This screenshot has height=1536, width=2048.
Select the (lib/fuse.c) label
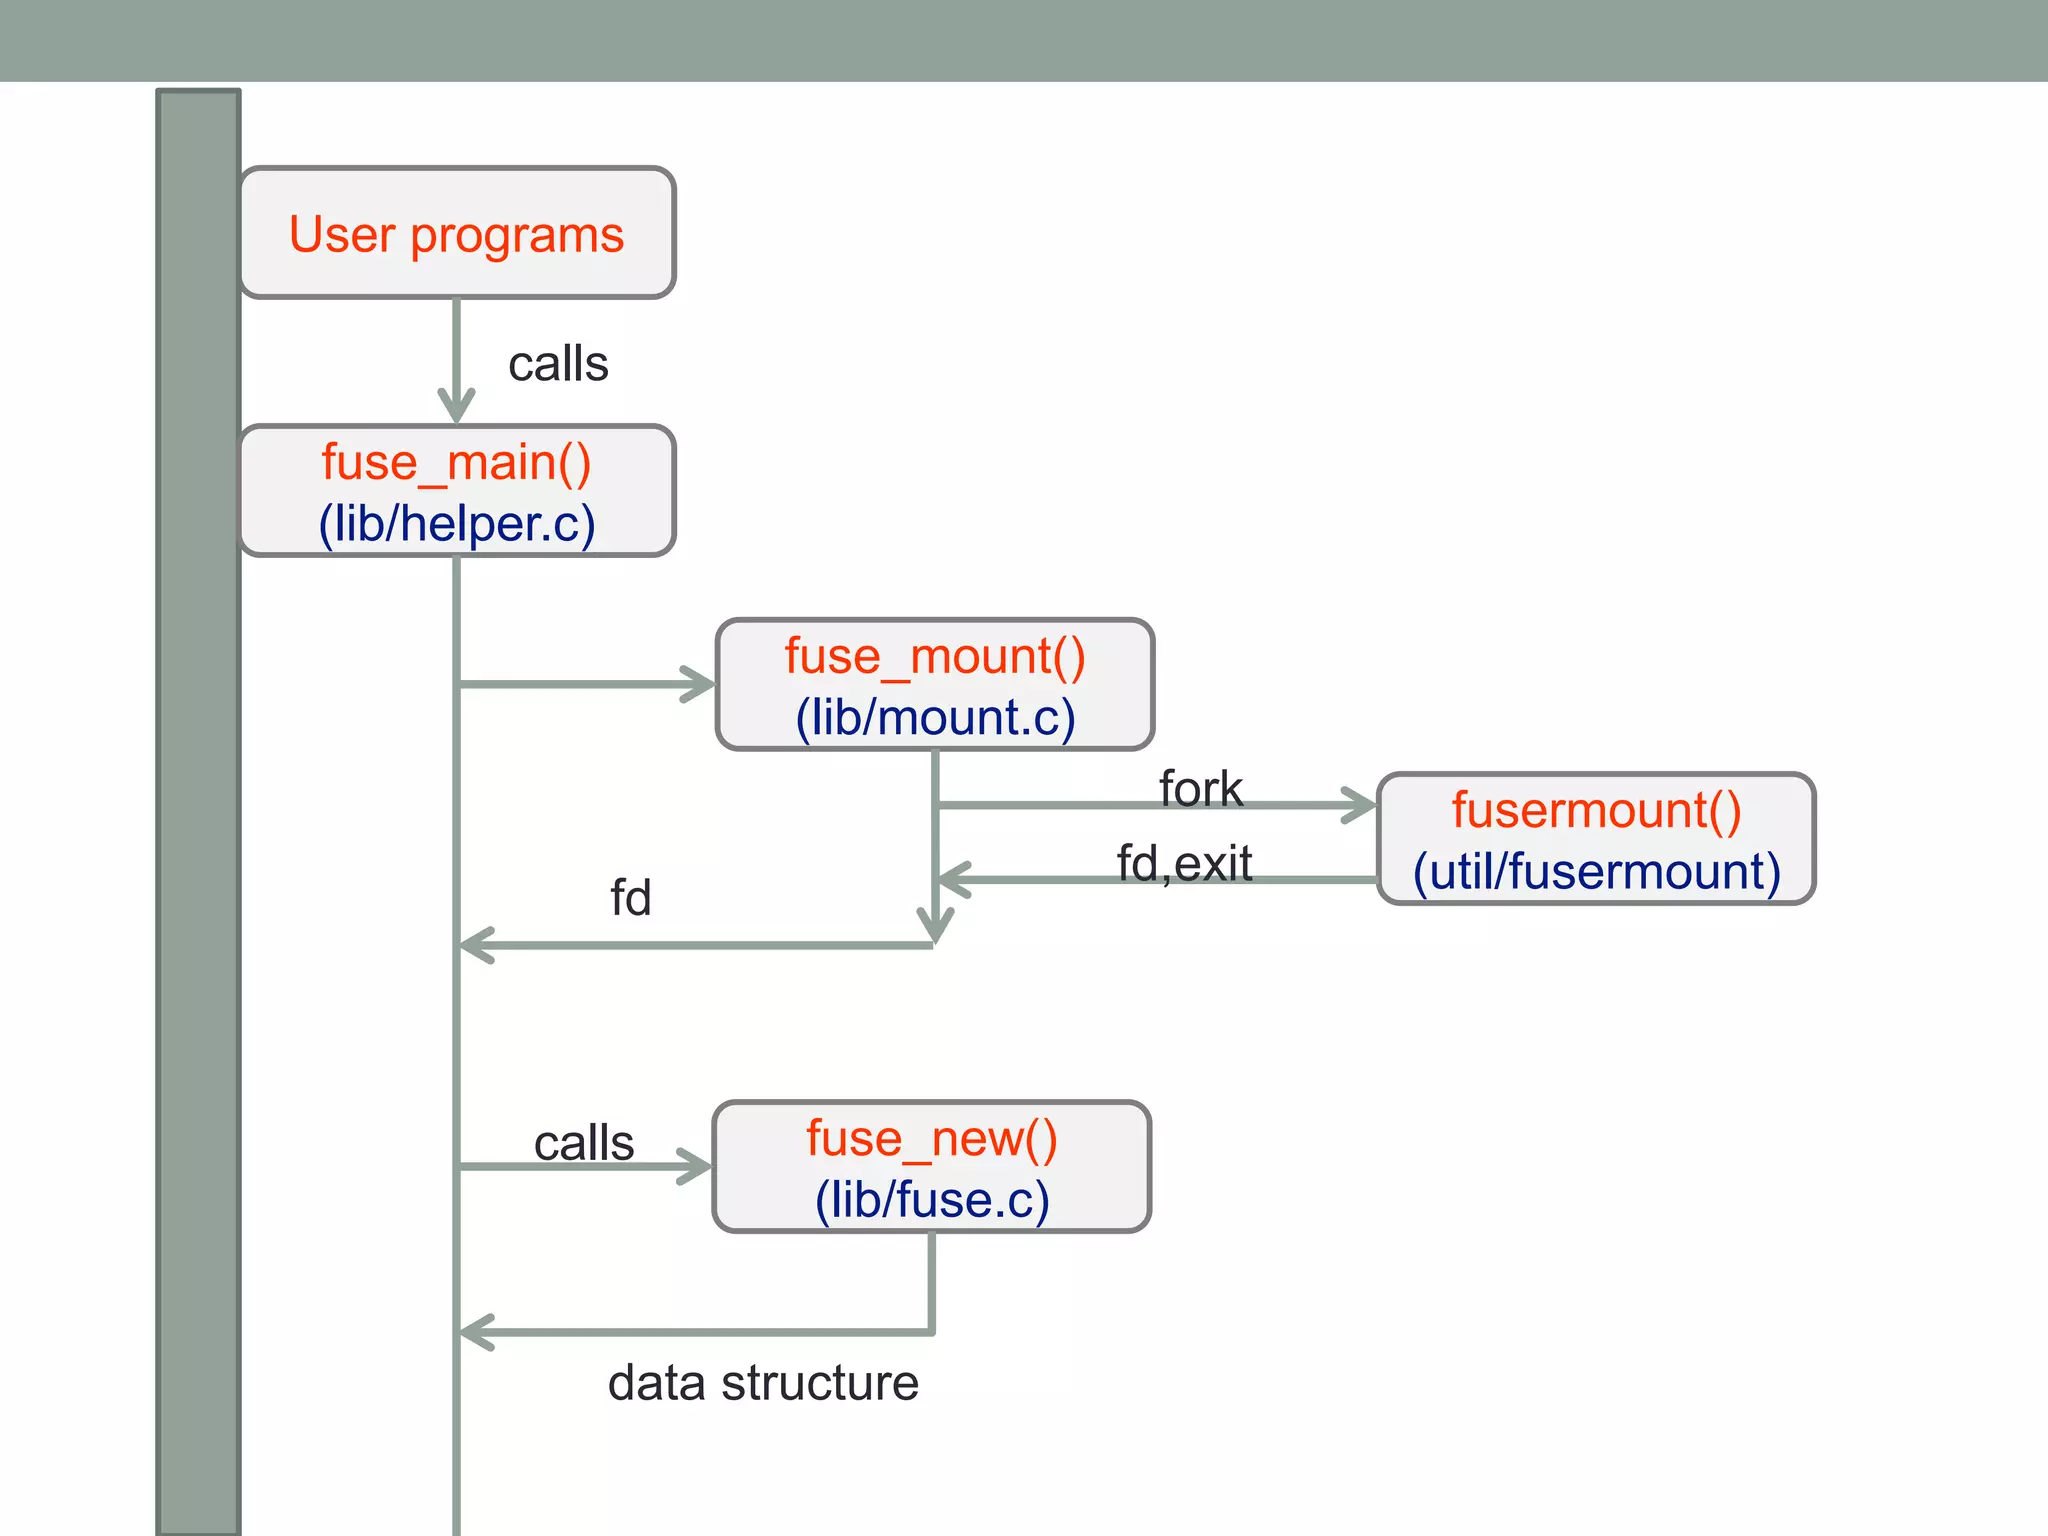click(932, 1200)
